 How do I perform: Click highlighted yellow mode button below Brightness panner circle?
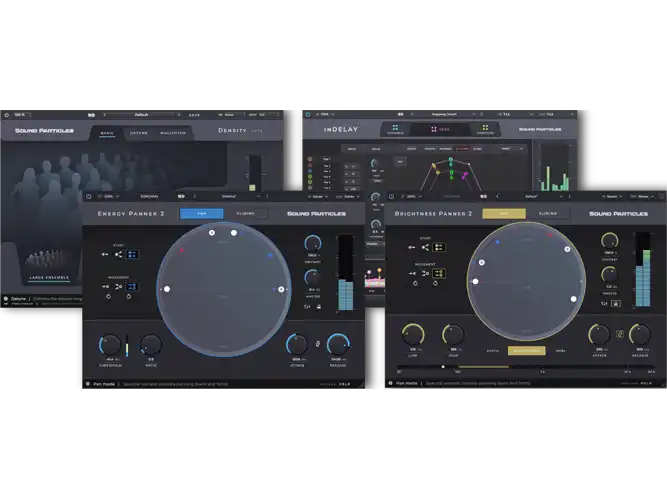[x=527, y=351]
